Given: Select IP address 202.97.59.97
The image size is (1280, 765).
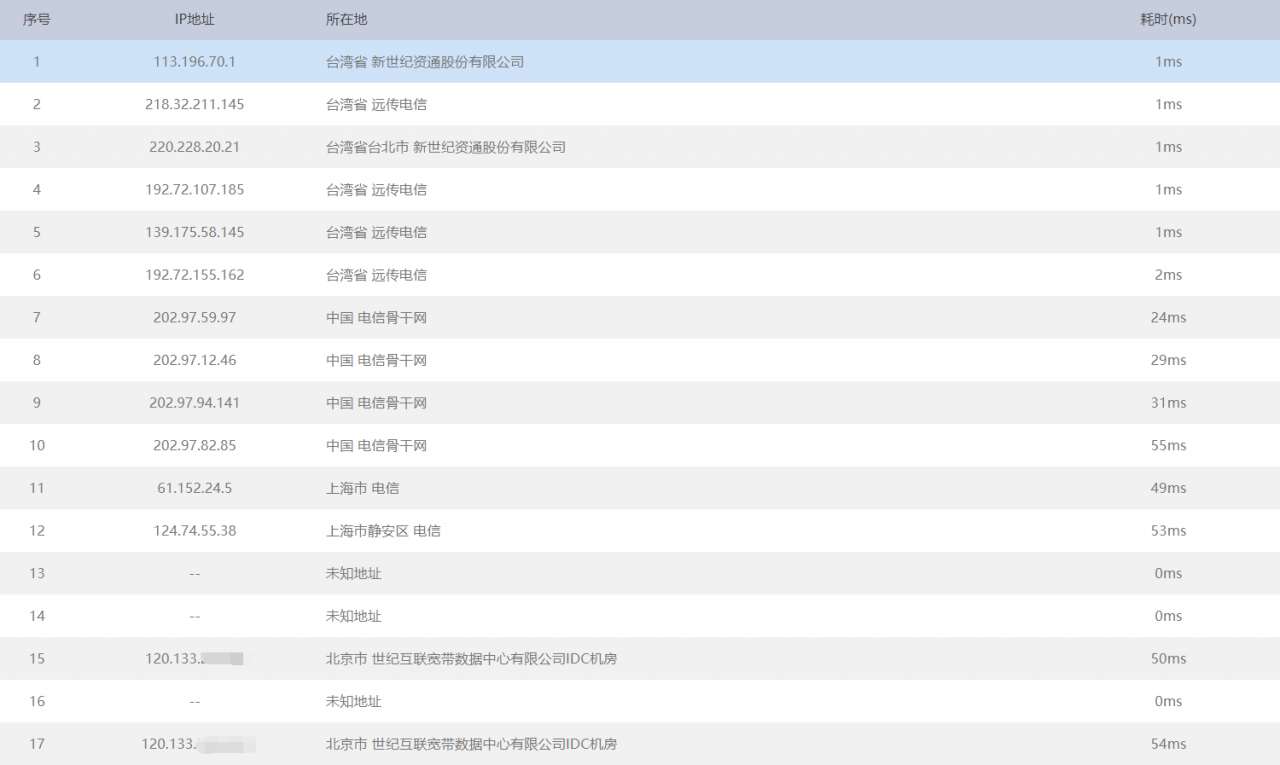Looking at the screenshot, I should pyautogui.click(x=194, y=318).
